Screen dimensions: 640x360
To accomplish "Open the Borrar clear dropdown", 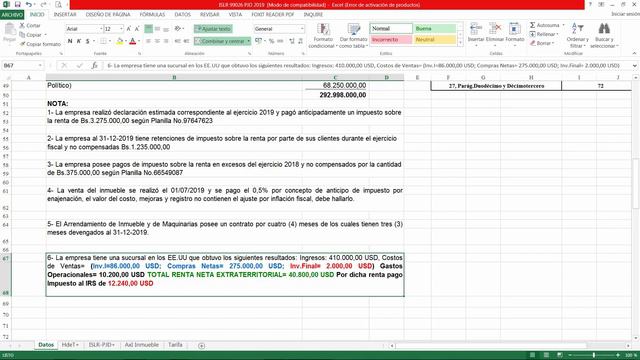I will pyautogui.click(x=543, y=43).
